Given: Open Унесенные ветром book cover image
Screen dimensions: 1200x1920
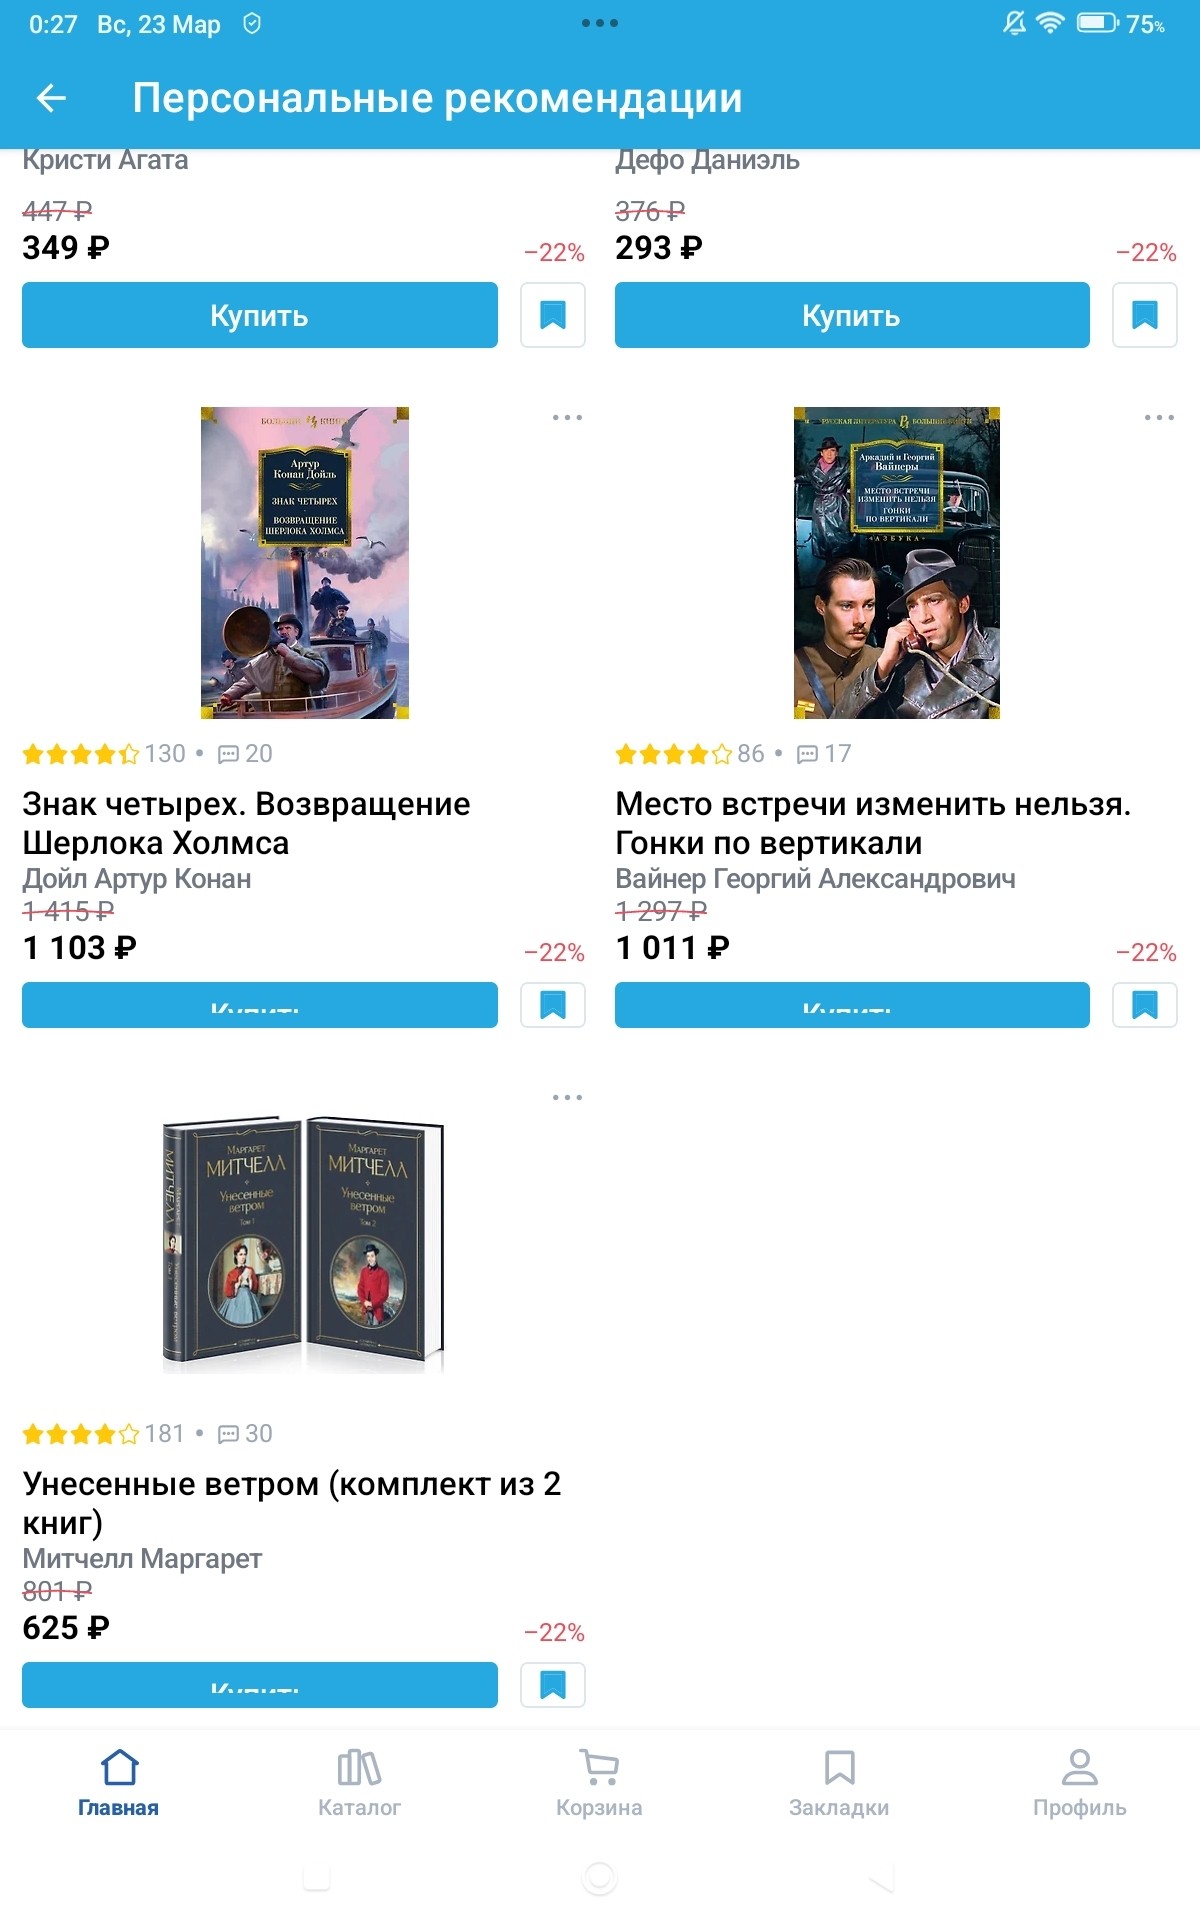Looking at the screenshot, I should coord(303,1243).
